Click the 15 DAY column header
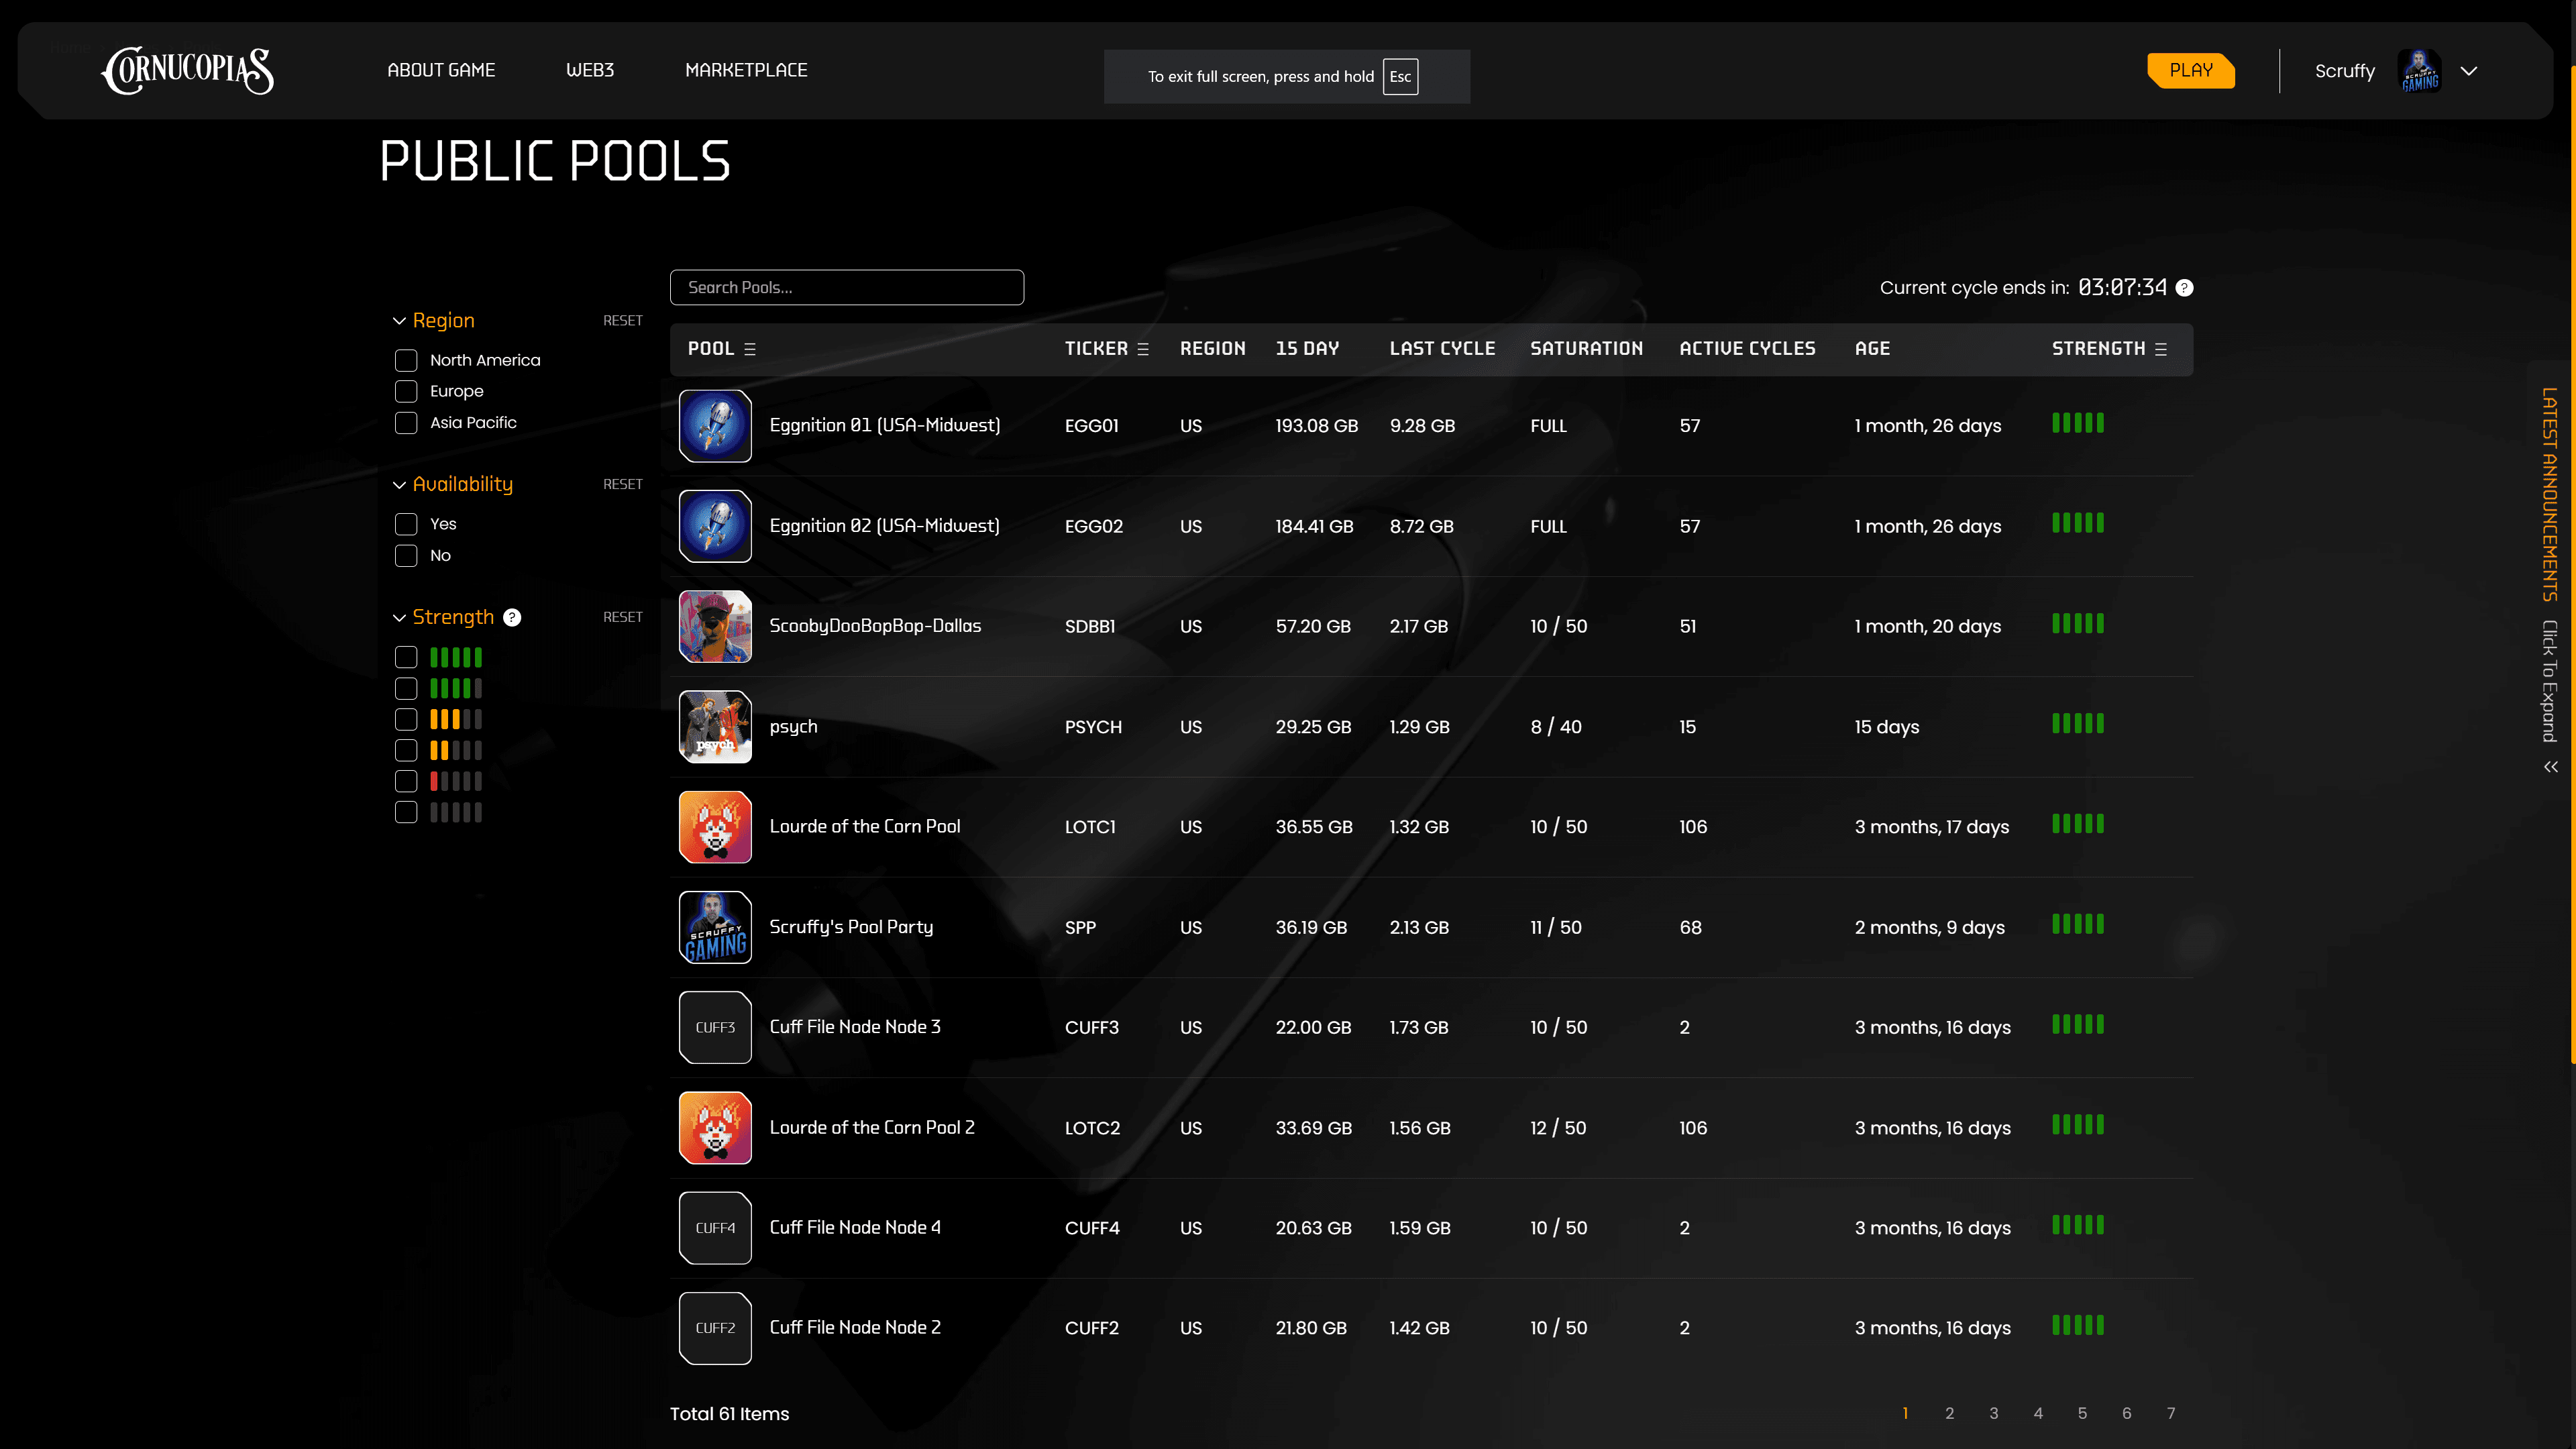 point(1307,349)
